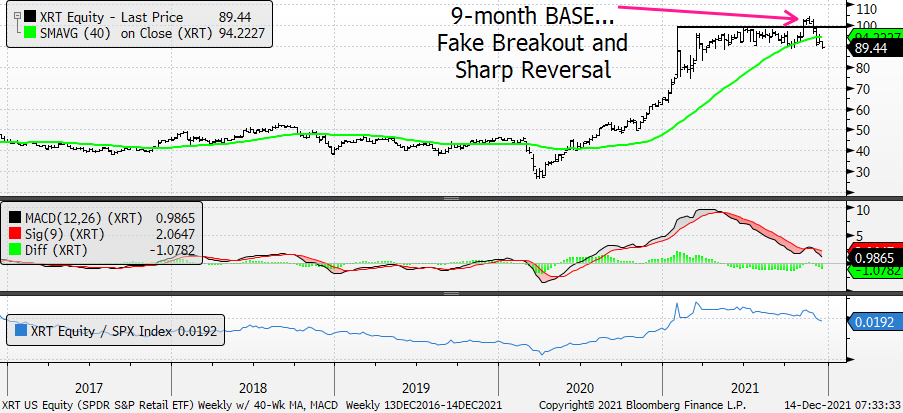Select the 'Diff (XRT)' legend label
This screenshot has width=903, height=413.
tap(55, 249)
